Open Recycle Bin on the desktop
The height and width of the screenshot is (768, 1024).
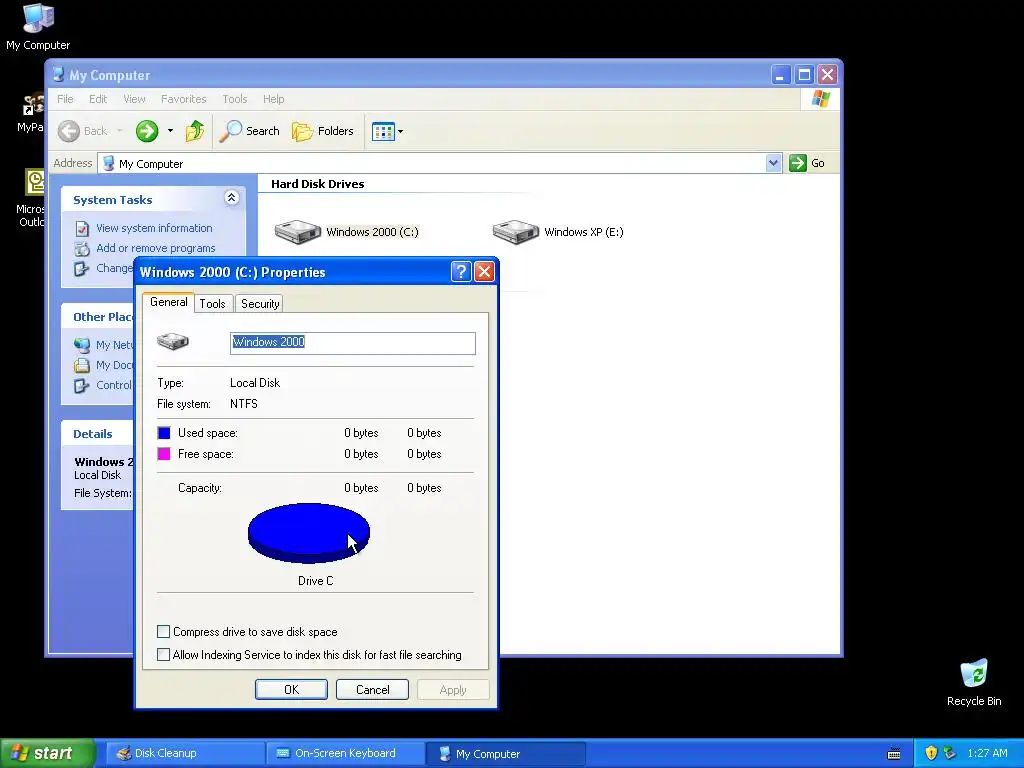tap(974, 683)
